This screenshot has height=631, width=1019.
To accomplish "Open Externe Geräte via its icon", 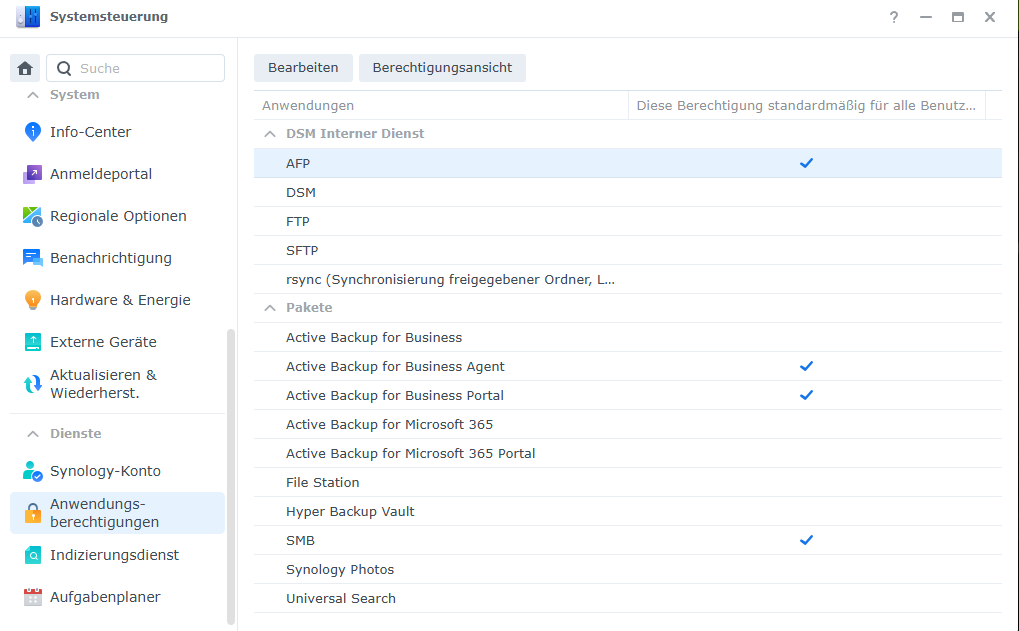I will pyautogui.click(x=33, y=342).
